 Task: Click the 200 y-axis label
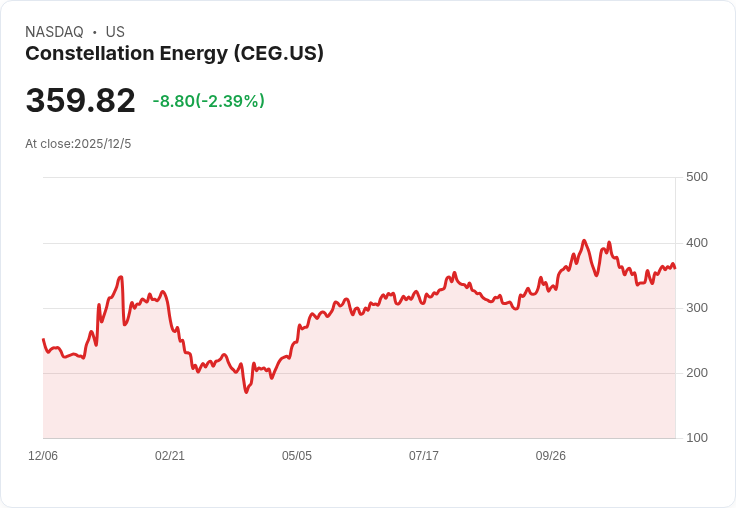click(696, 373)
